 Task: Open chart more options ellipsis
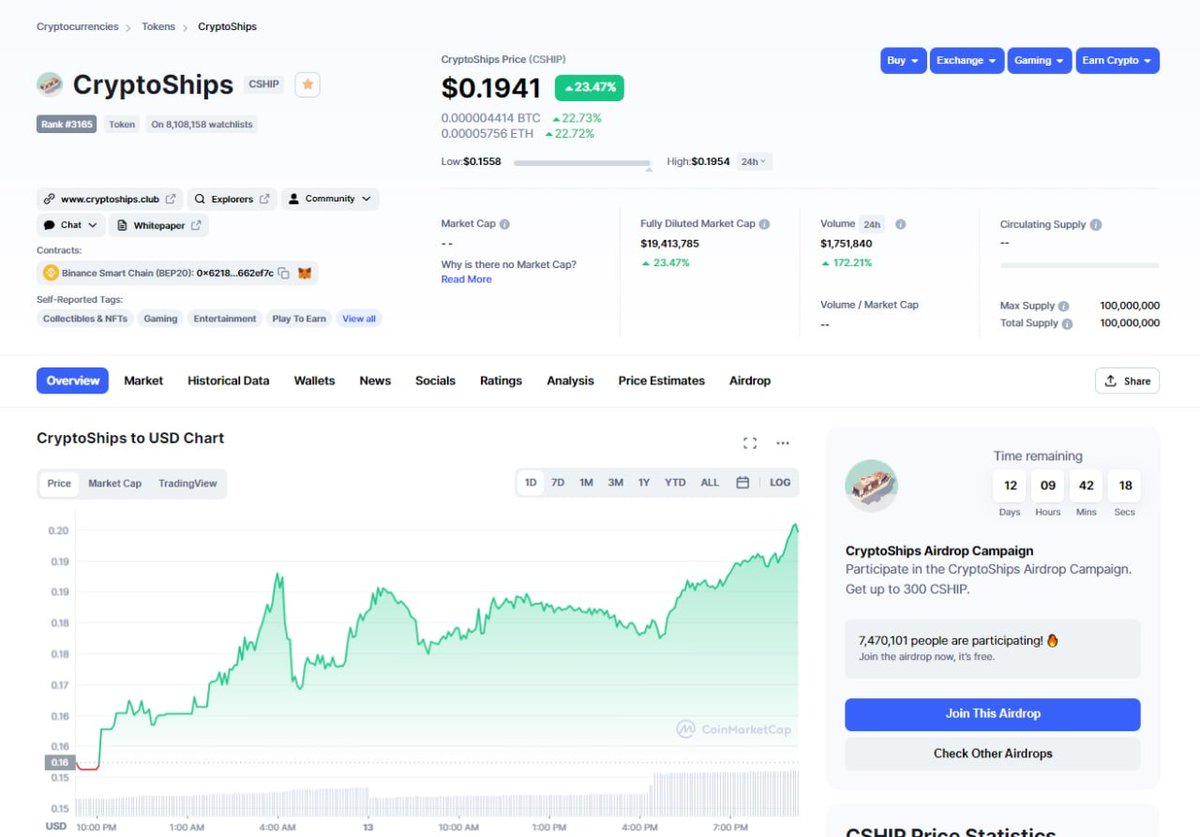[x=783, y=443]
